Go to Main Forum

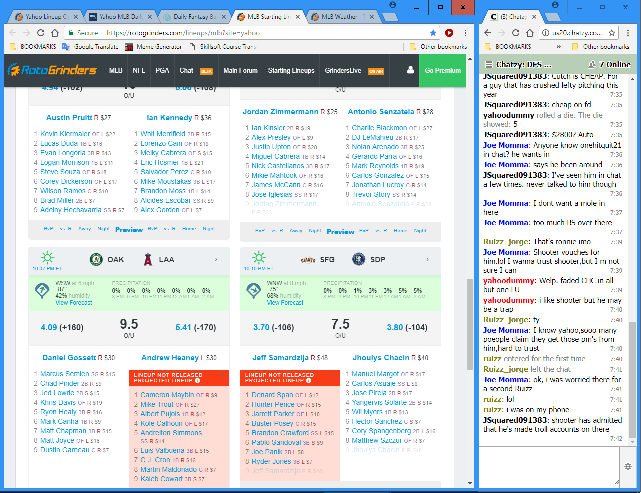click(x=240, y=70)
